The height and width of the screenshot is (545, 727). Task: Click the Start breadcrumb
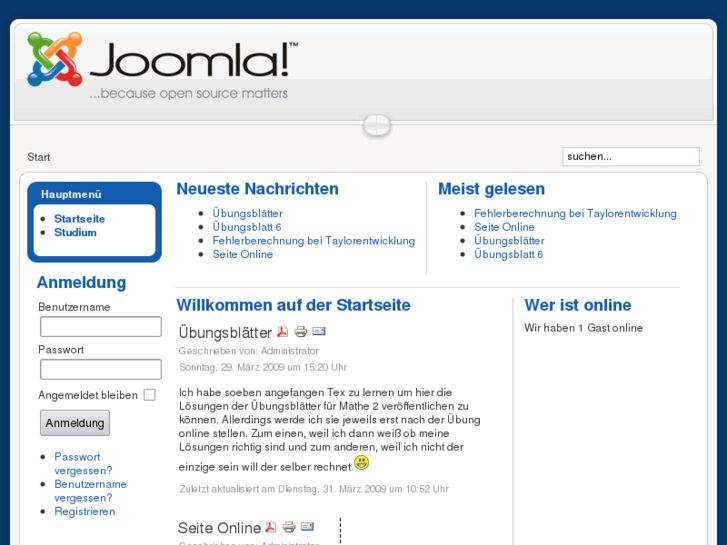pos(38,157)
